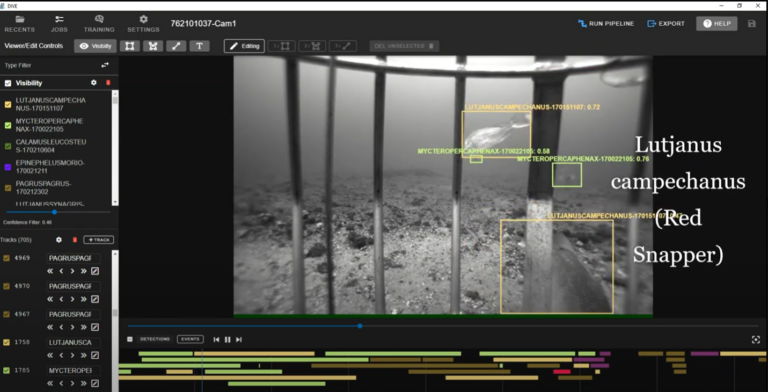Select the line annotation tool icon

pos(176,46)
